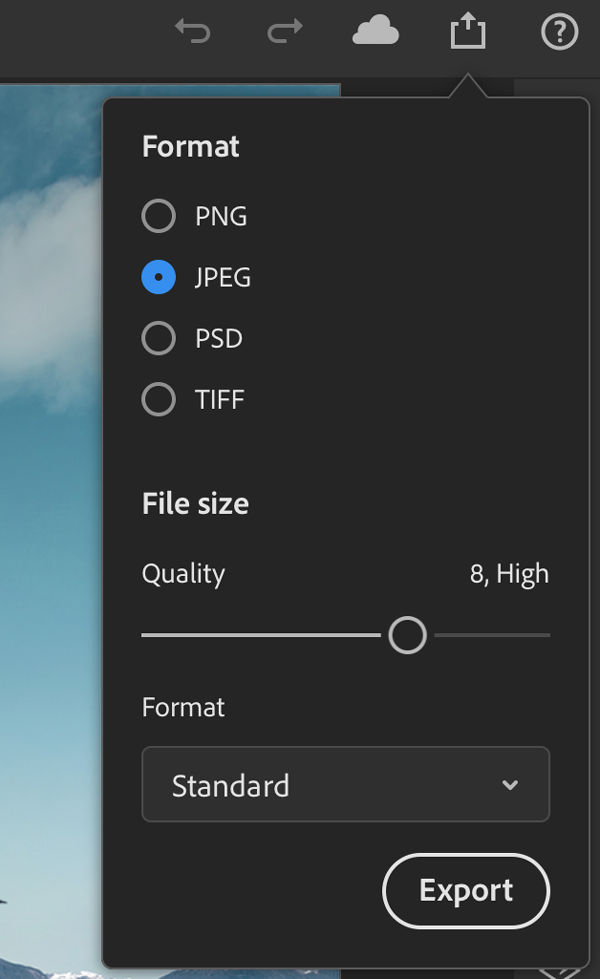Click the "8, High" quality value

pyautogui.click(x=509, y=574)
